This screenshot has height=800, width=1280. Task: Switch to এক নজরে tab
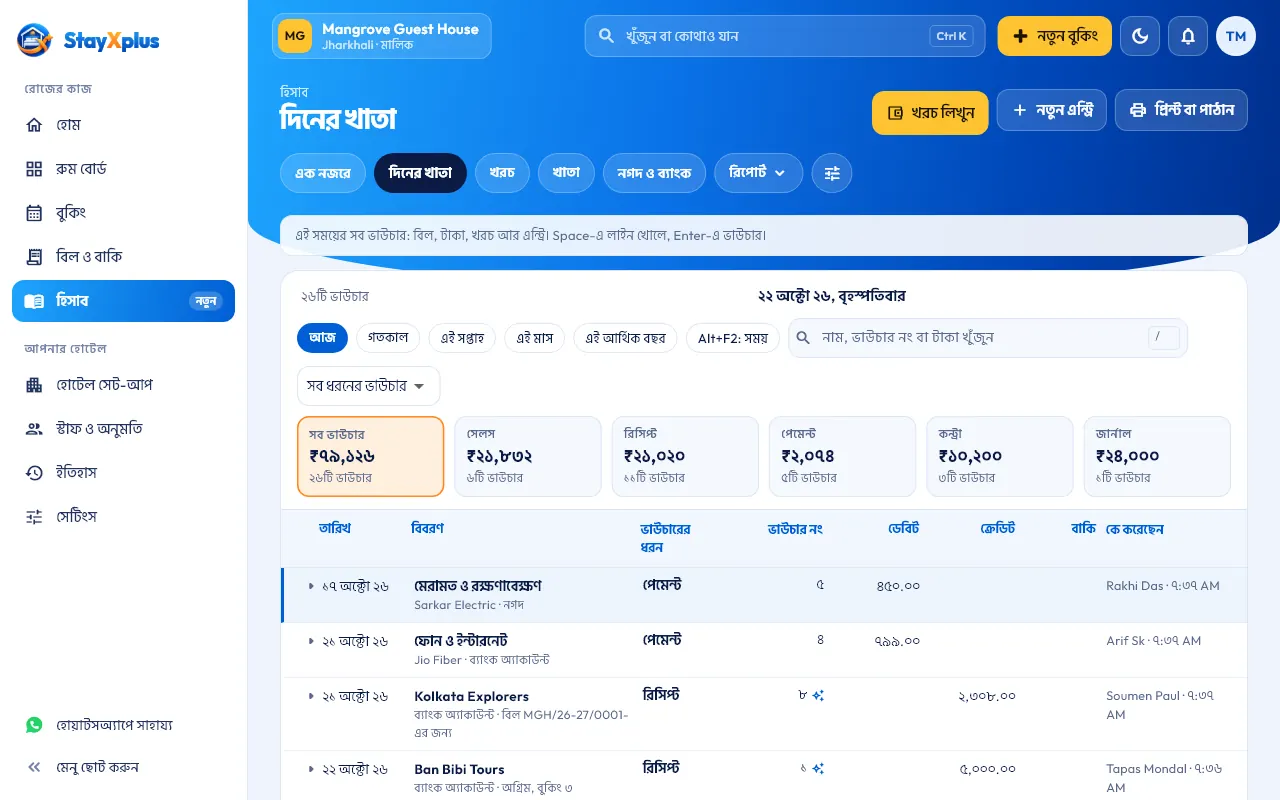tap(323, 173)
